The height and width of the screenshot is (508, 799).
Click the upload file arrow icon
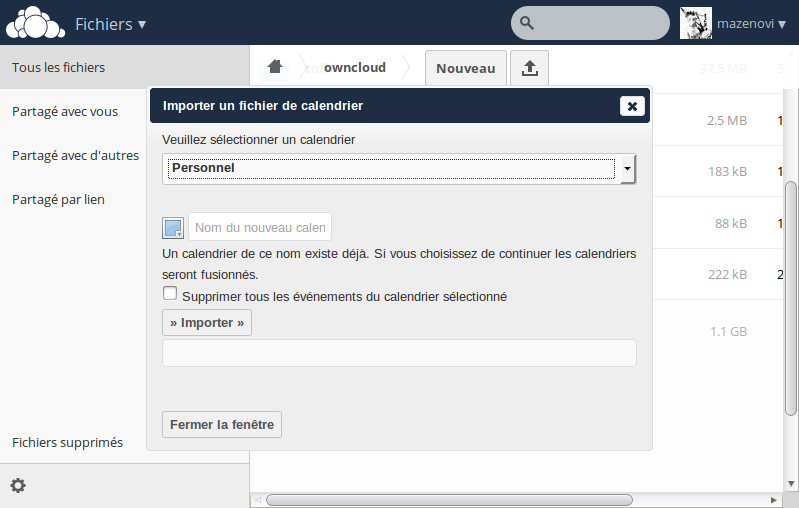click(x=530, y=68)
